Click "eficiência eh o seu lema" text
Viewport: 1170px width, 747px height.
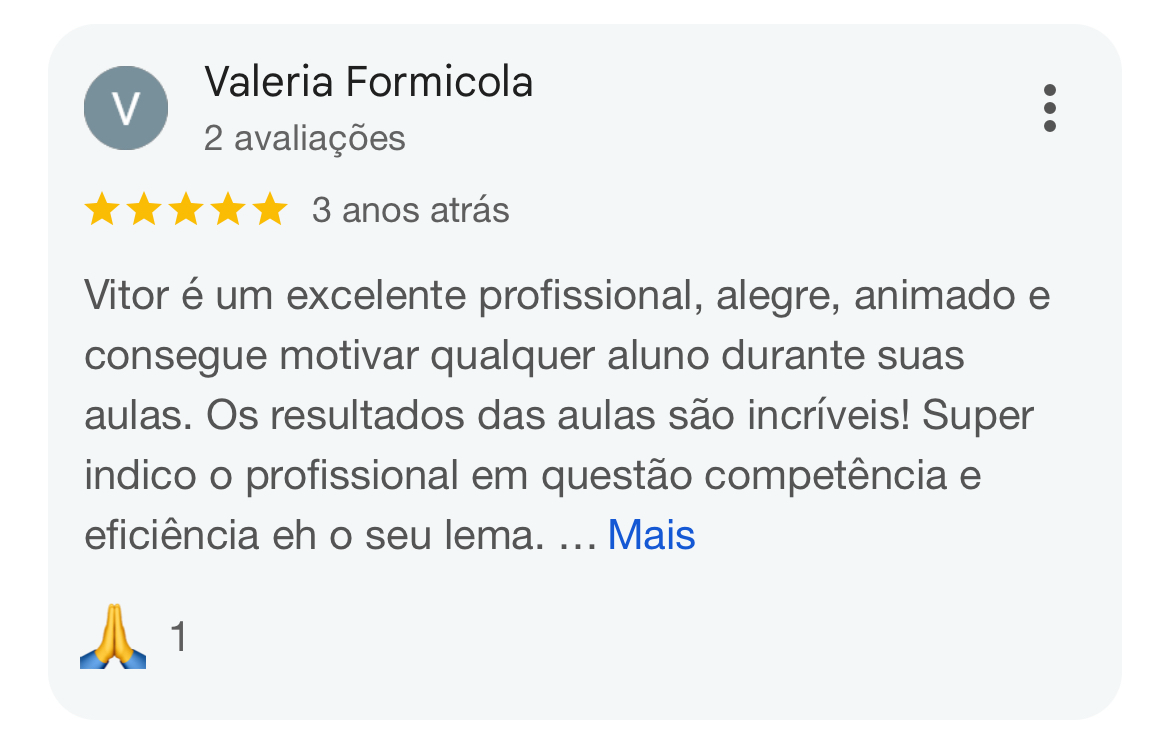[314, 536]
